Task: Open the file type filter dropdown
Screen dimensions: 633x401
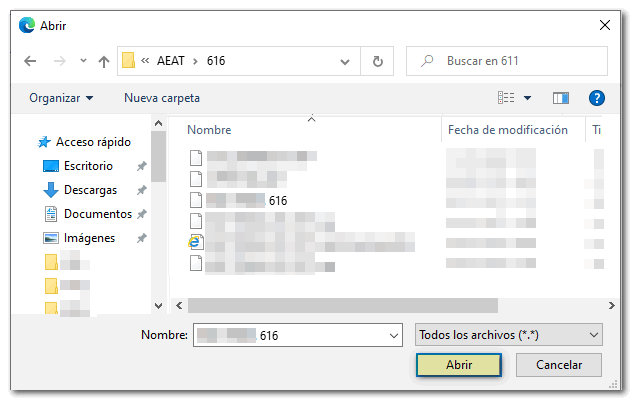Action: click(x=507, y=335)
